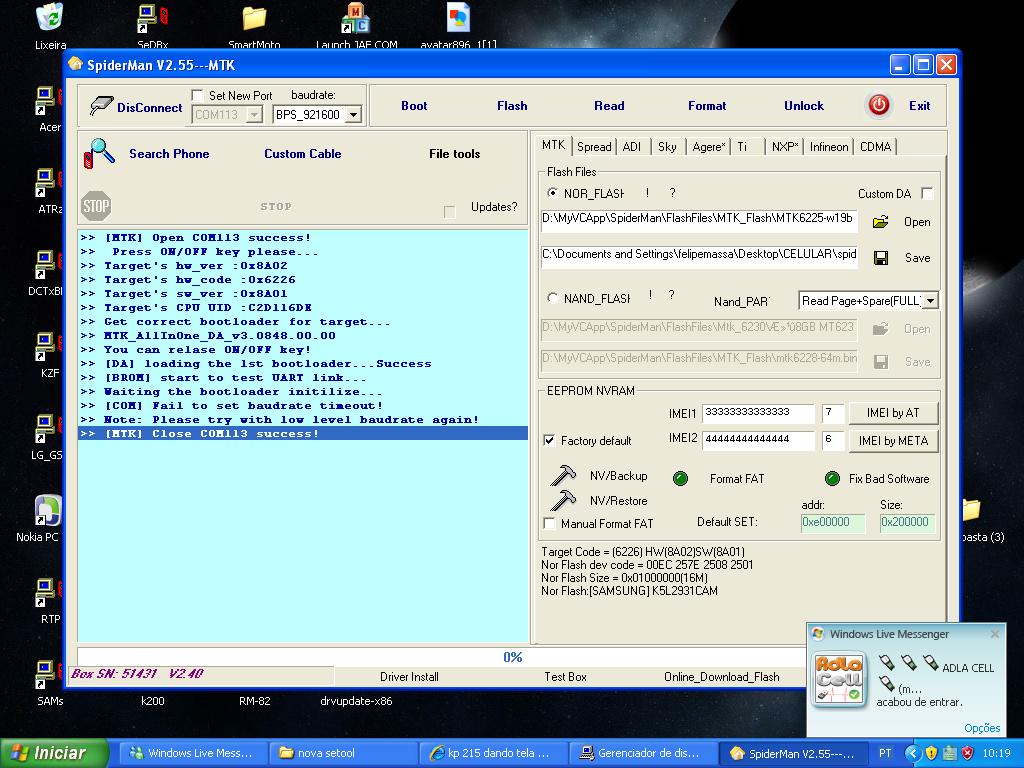Click Driver Install in the status bar

click(x=409, y=677)
